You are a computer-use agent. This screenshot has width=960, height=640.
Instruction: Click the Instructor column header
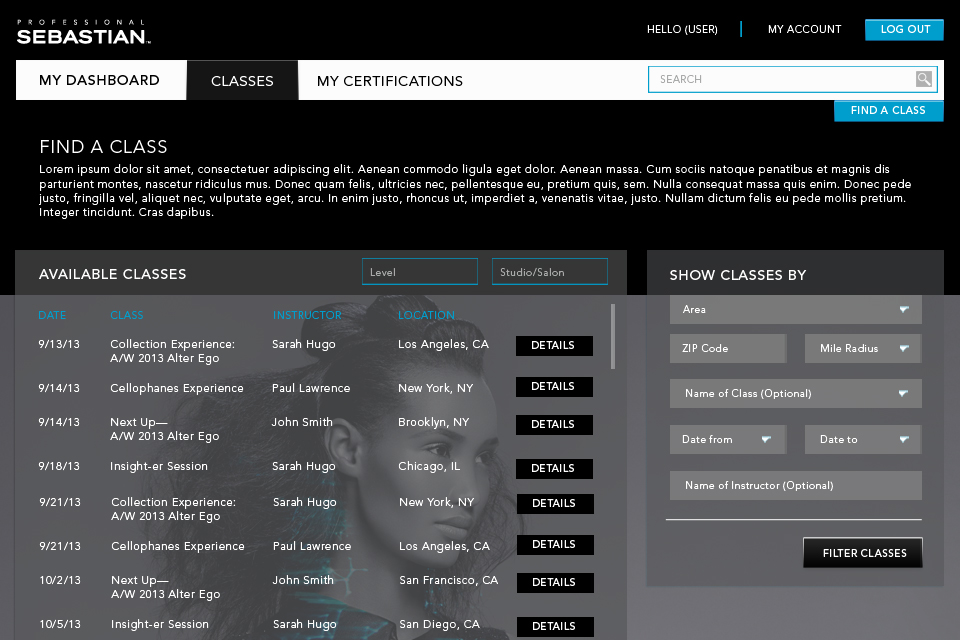307,315
